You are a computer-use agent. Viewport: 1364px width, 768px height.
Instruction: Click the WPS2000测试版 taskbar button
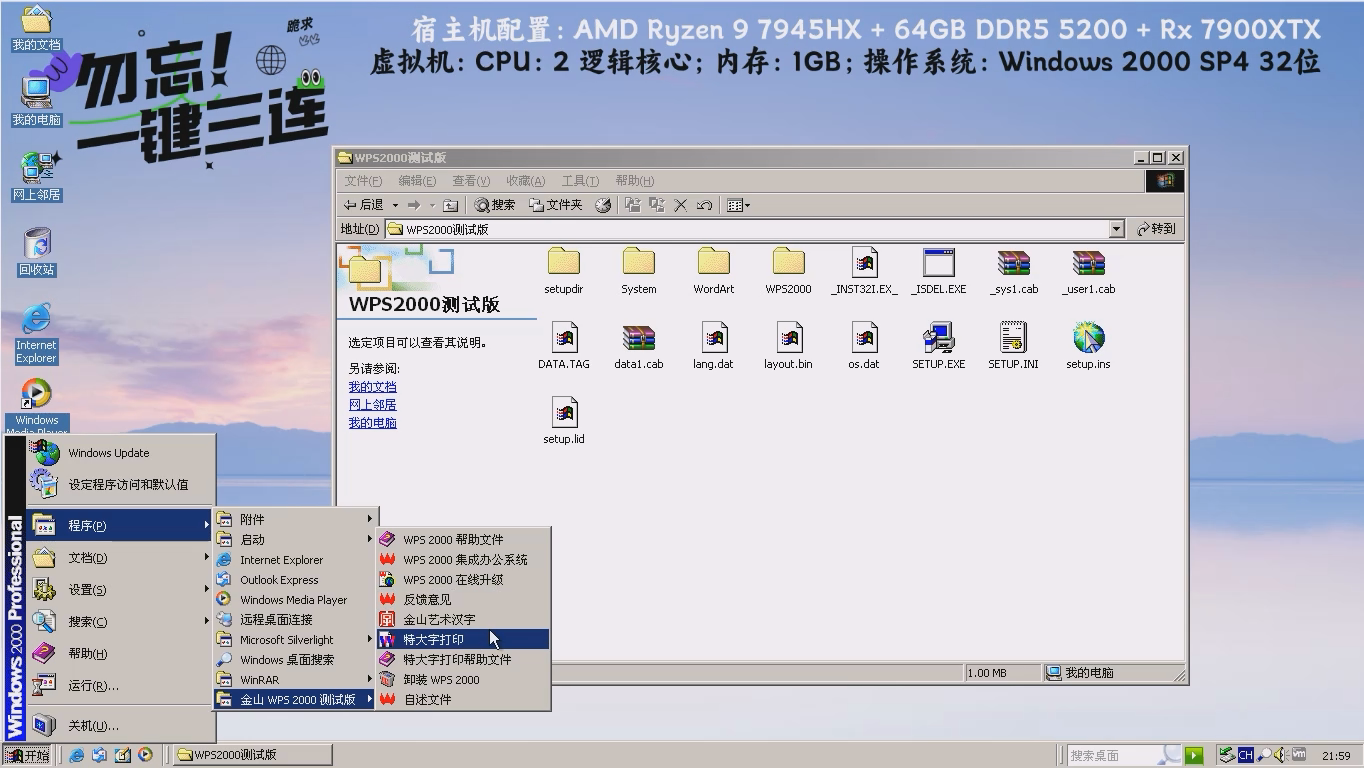click(x=250, y=755)
